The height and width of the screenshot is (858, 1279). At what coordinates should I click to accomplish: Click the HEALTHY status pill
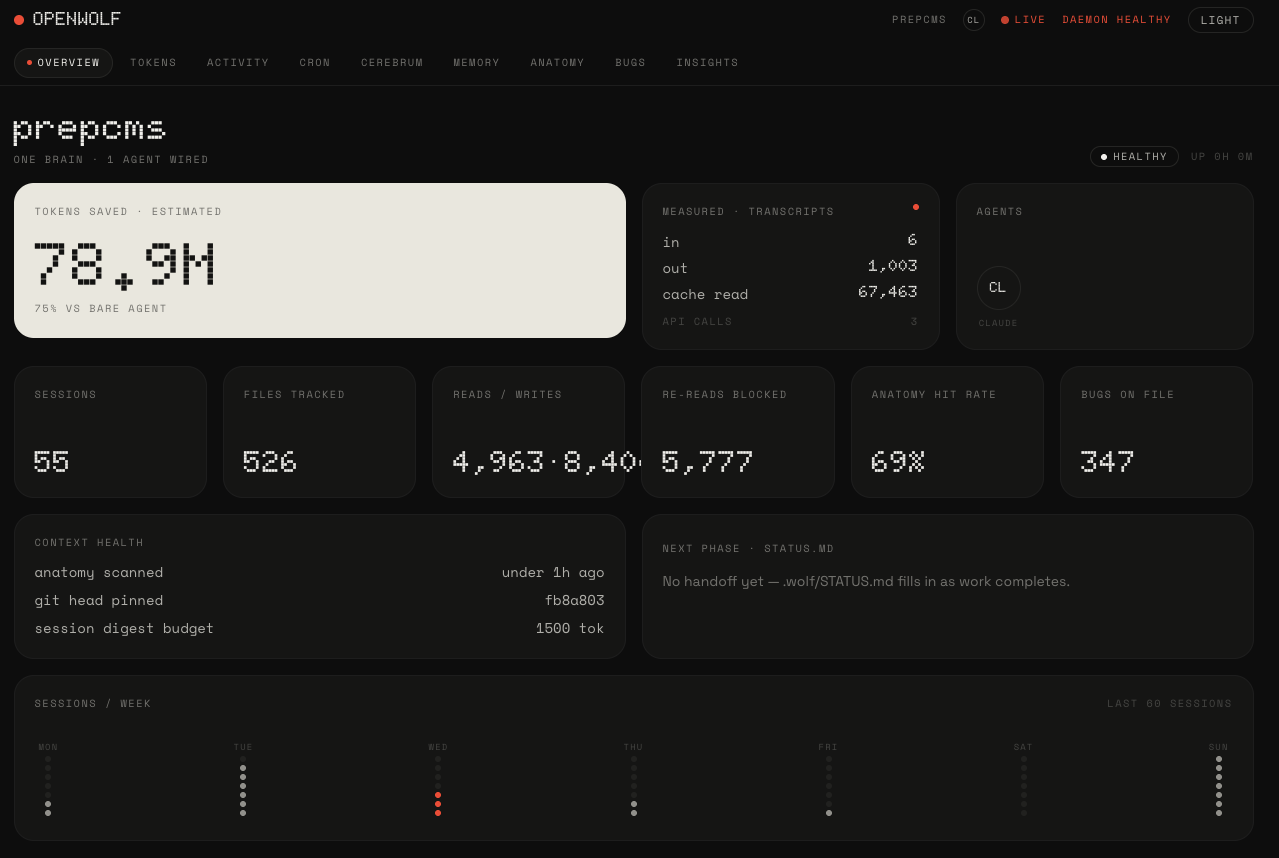pyautogui.click(x=1134, y=157)
